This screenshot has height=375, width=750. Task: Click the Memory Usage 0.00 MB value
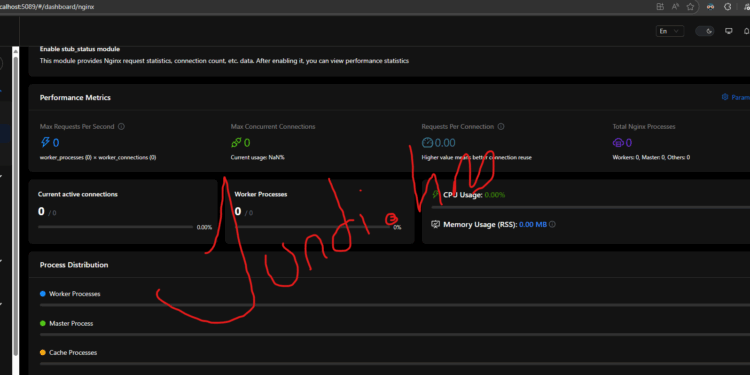pos(533,224)
